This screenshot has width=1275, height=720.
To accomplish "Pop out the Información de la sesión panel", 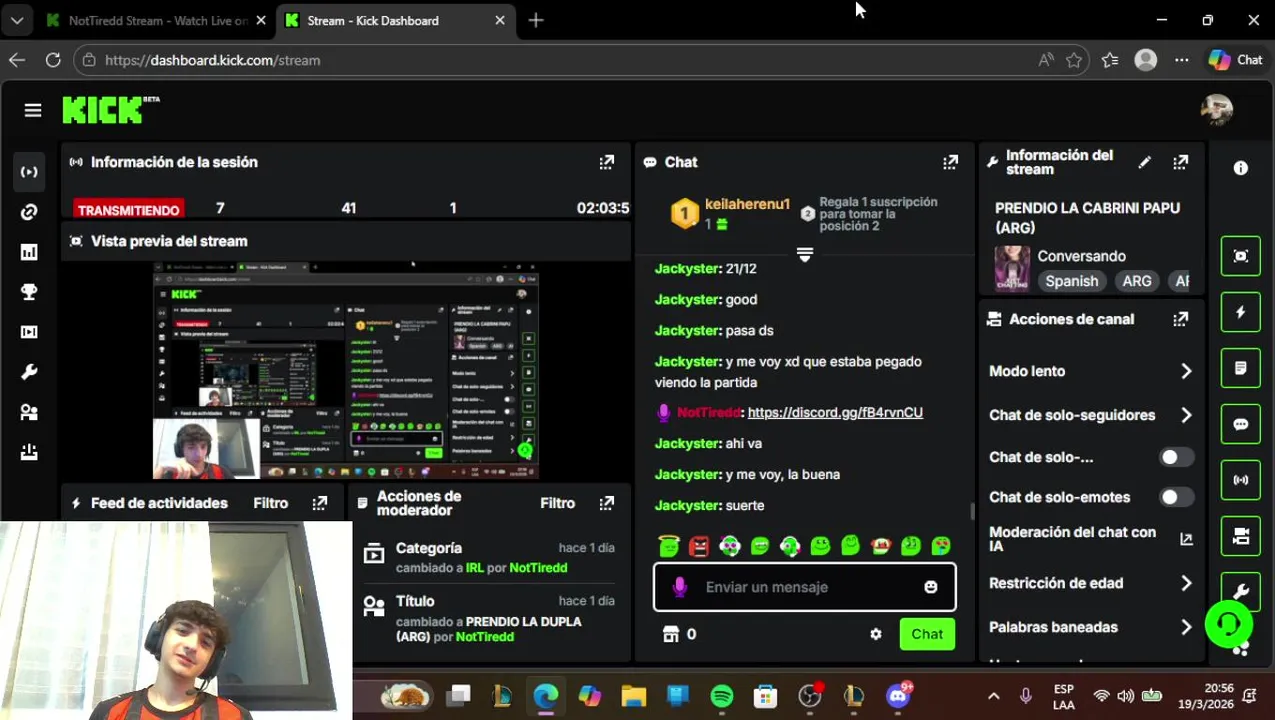I will (x=607, y=162).
